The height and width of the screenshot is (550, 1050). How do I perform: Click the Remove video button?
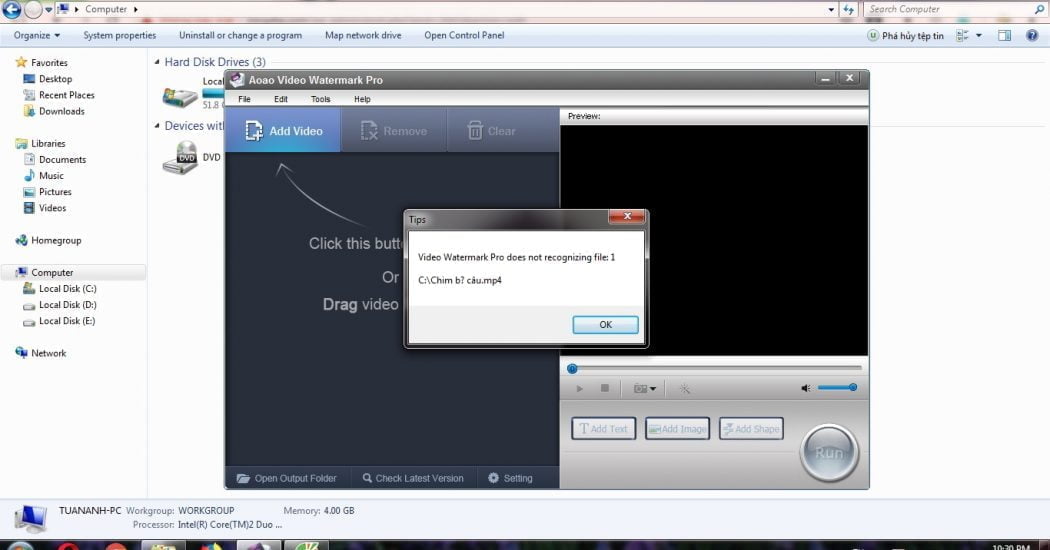[394, 131]
